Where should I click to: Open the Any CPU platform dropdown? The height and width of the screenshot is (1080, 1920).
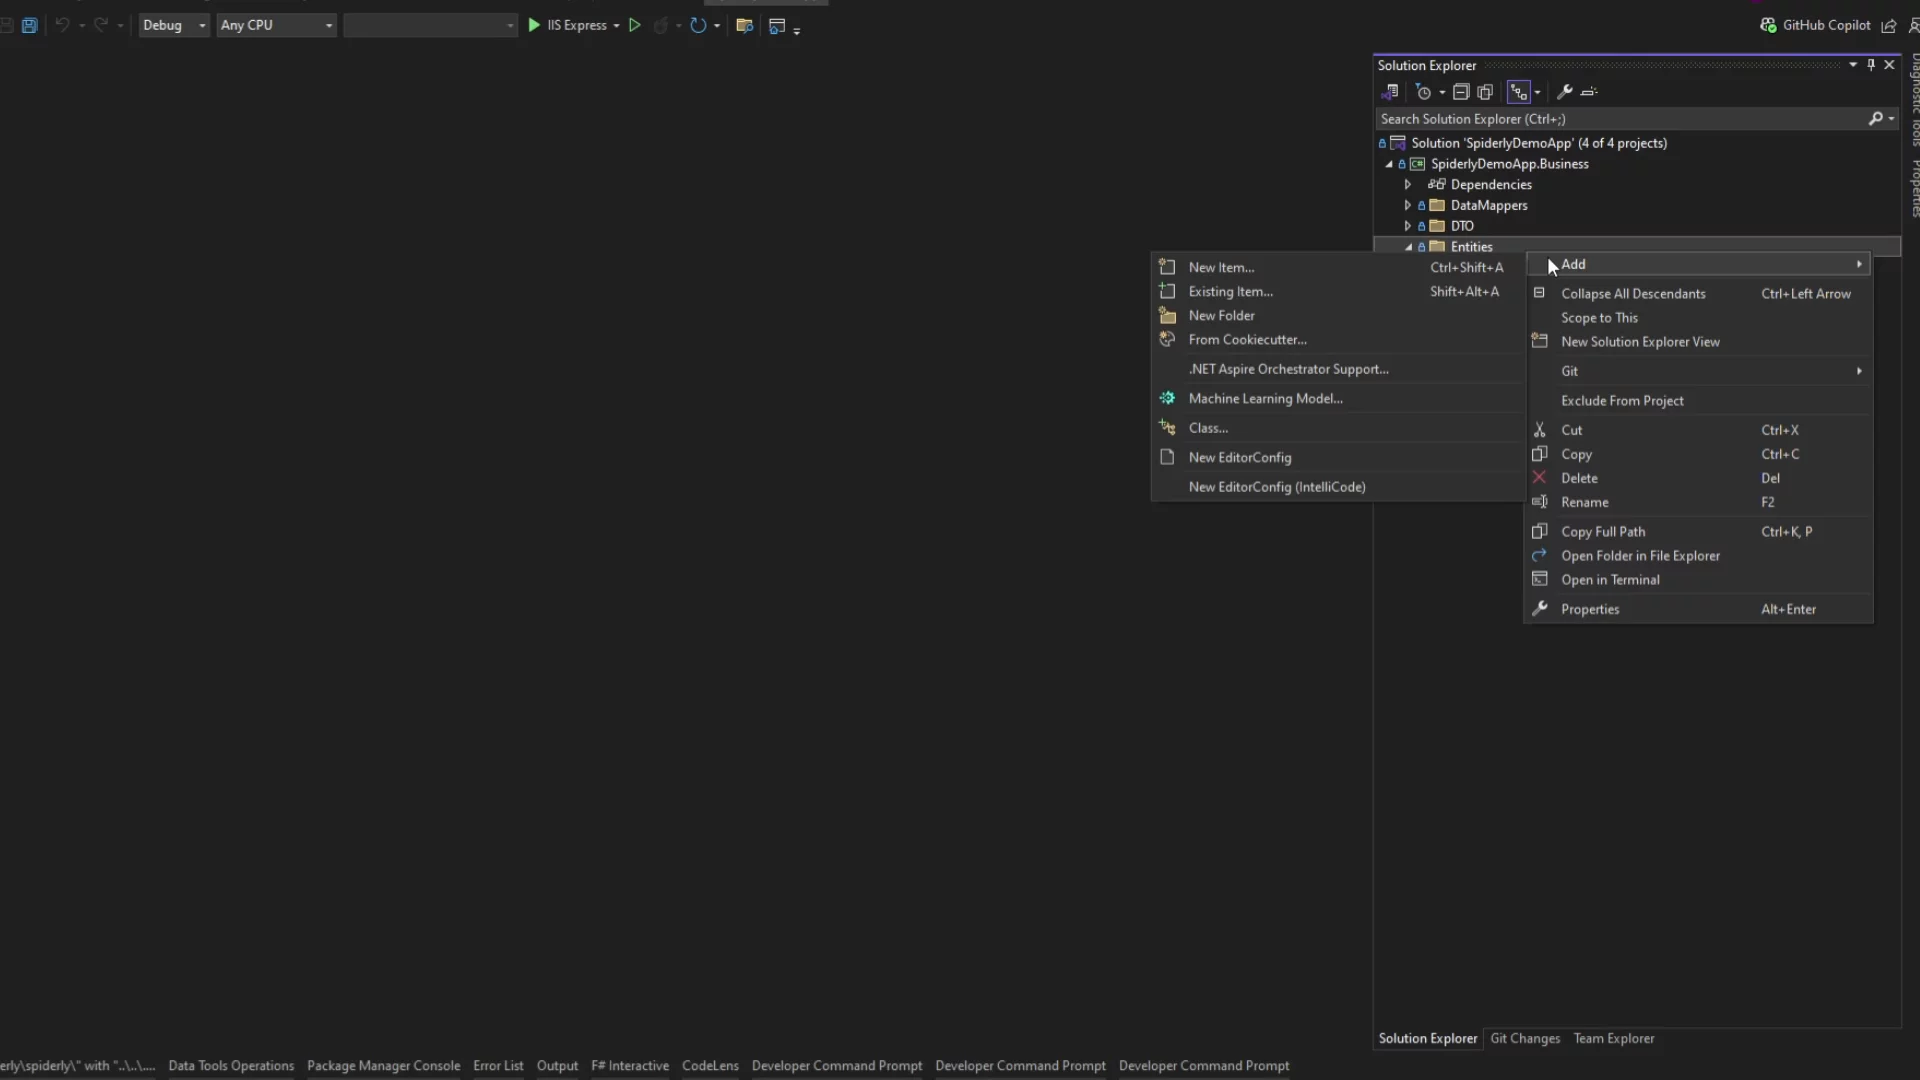[276, 26]
